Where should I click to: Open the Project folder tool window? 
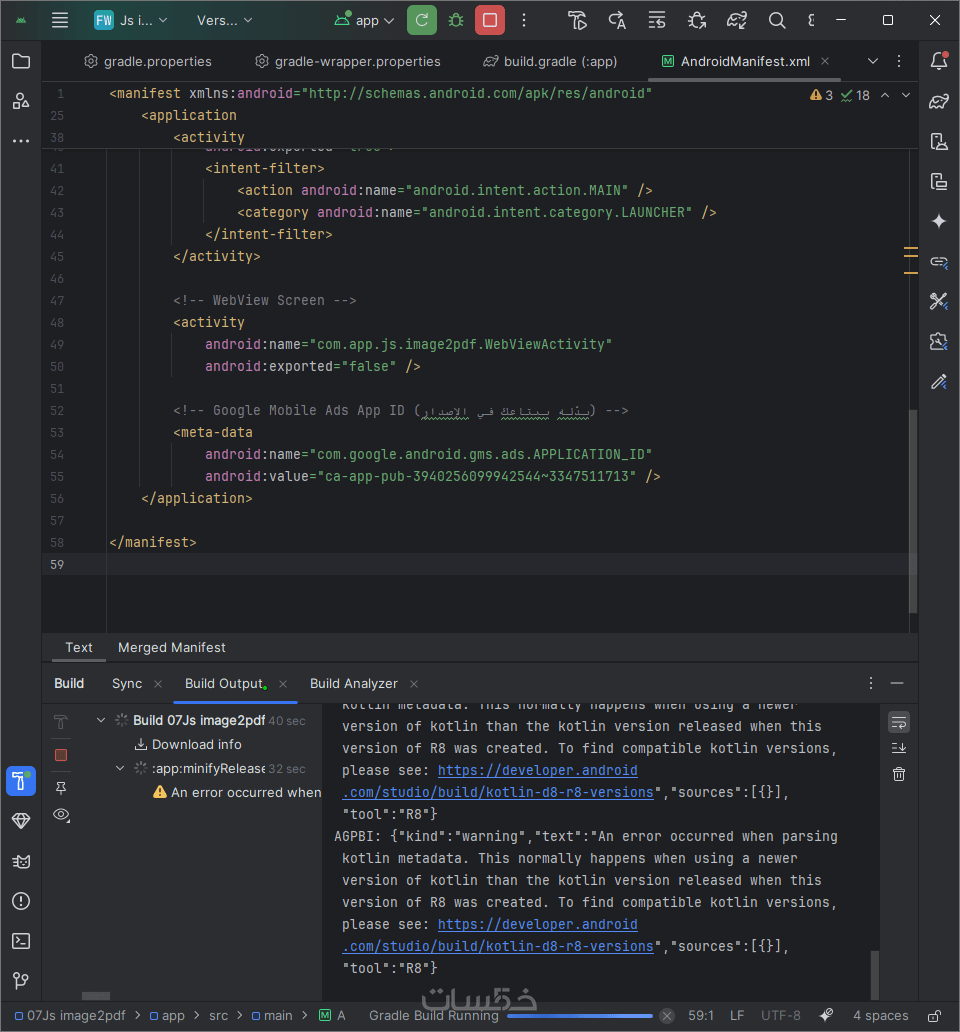(x=20, y=62)
